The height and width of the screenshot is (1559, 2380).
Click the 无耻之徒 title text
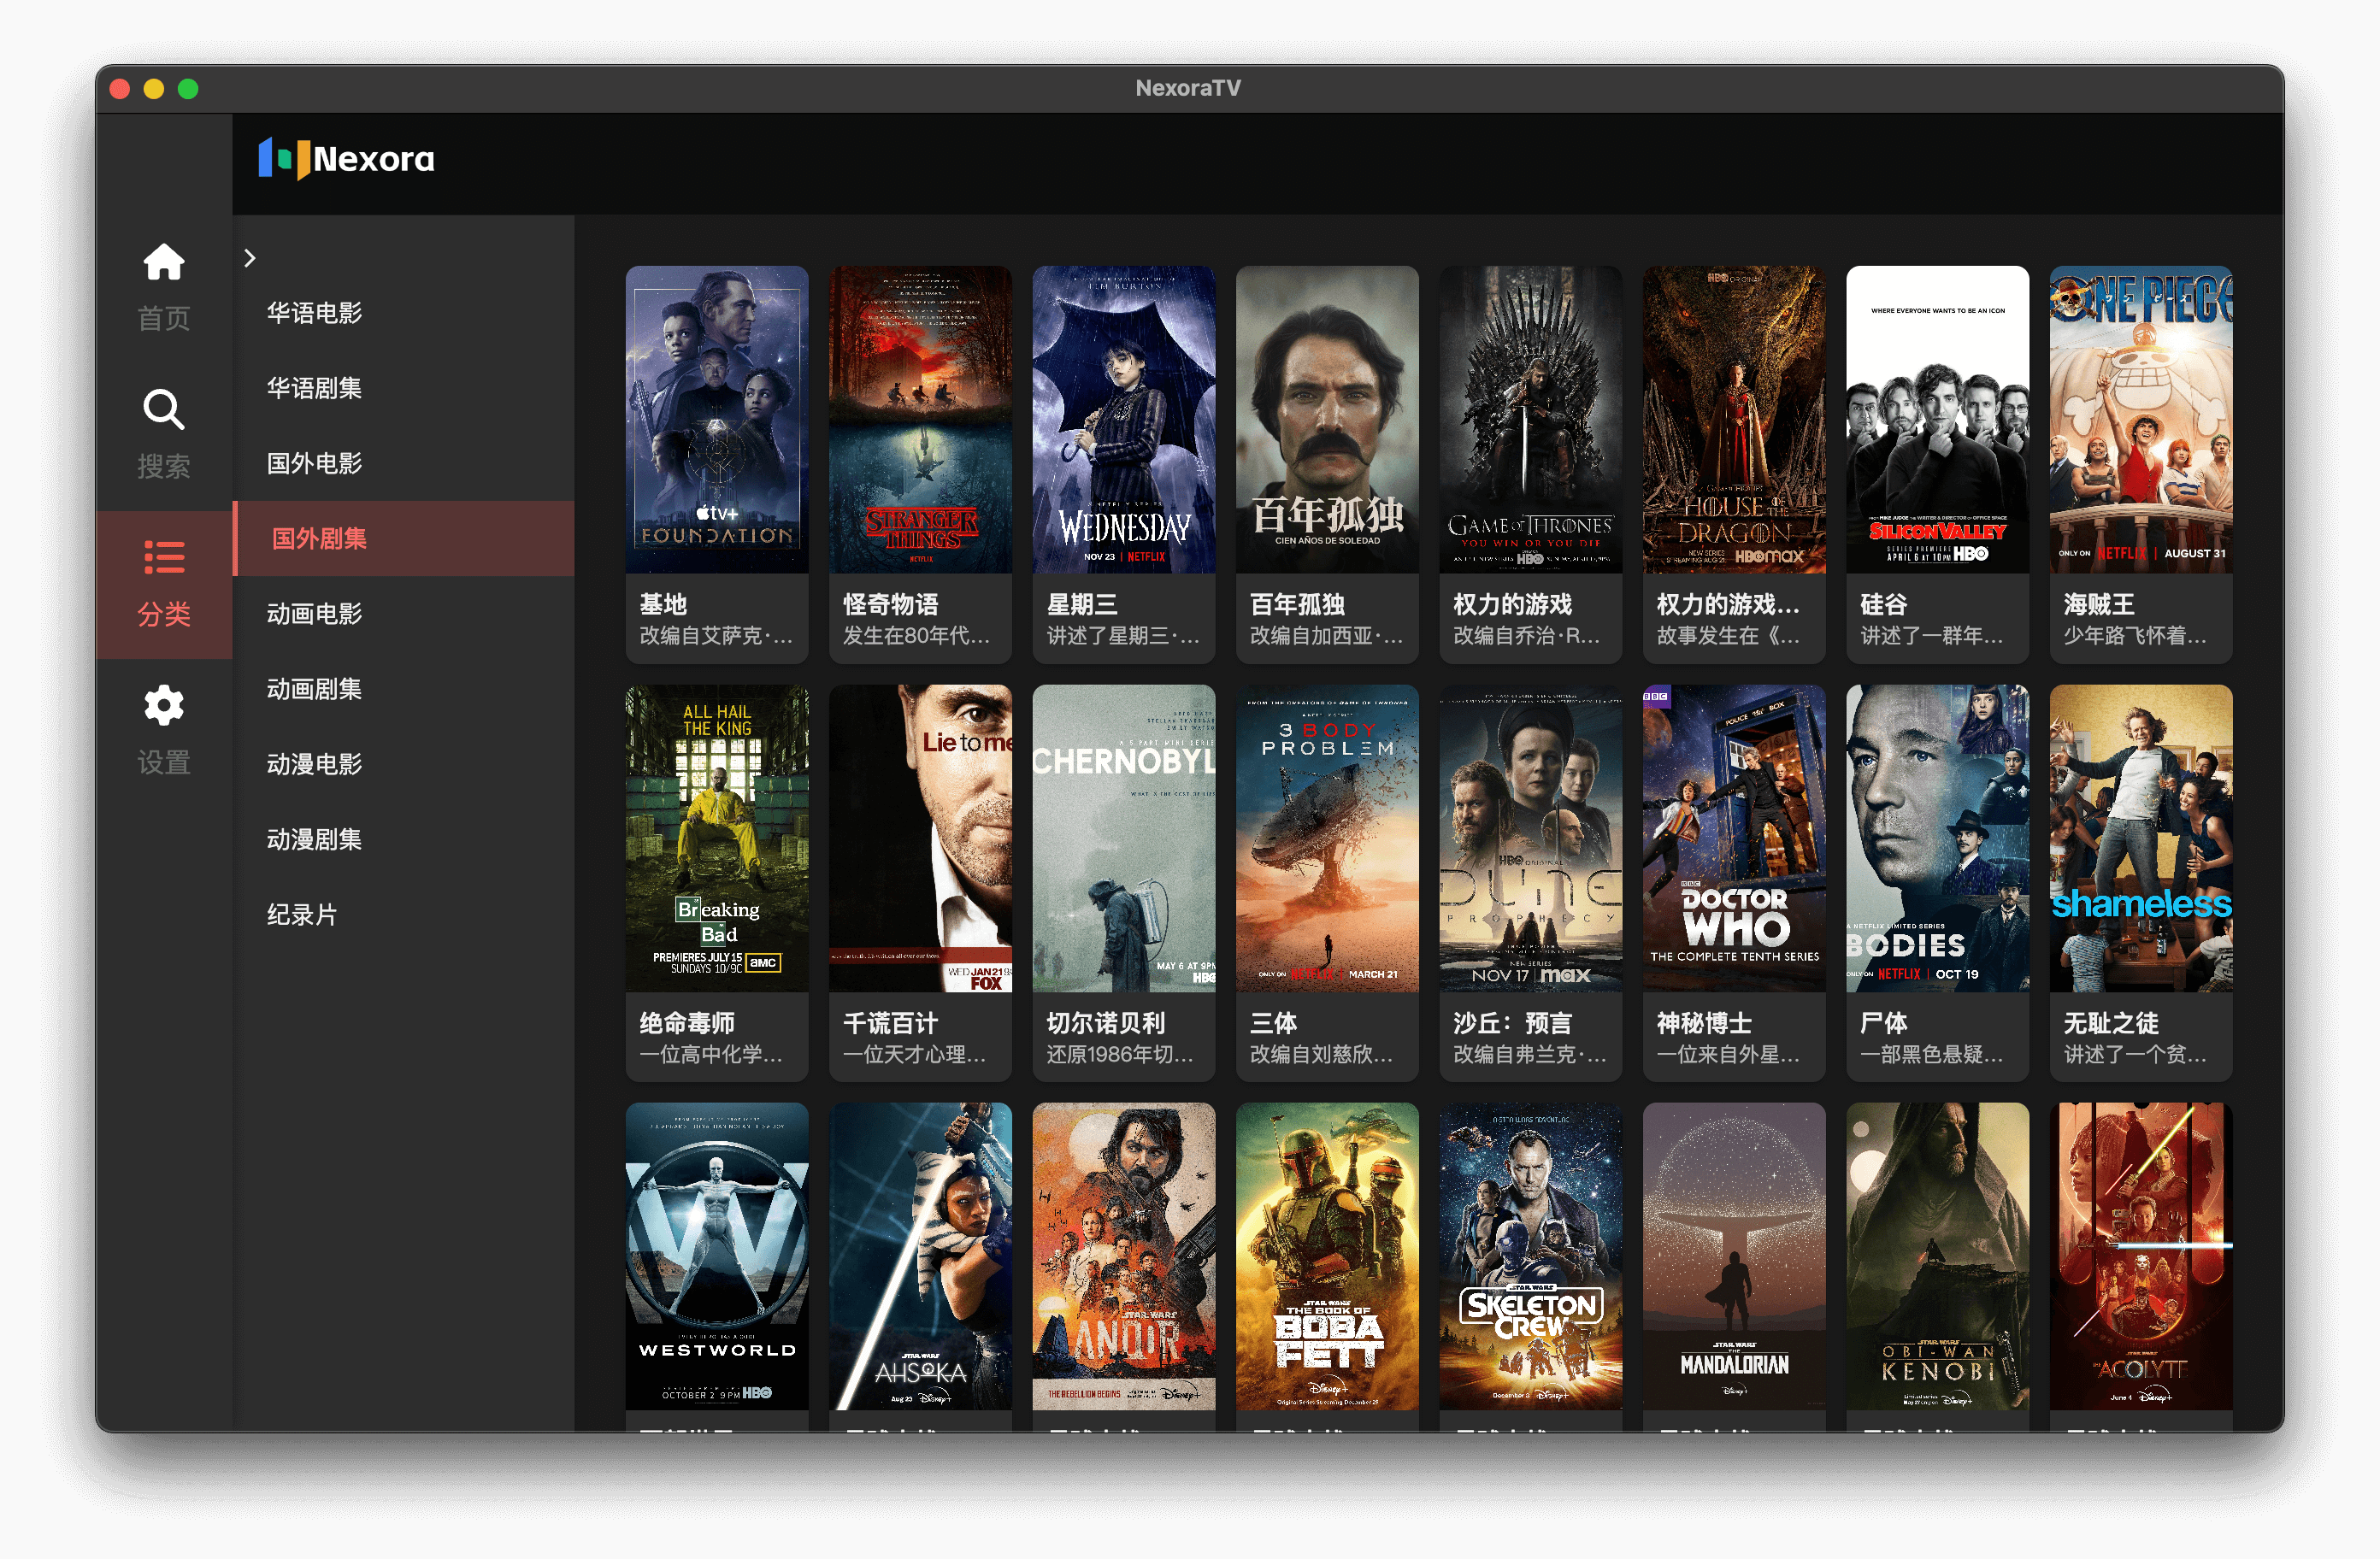click(x=2112, y=1022)
